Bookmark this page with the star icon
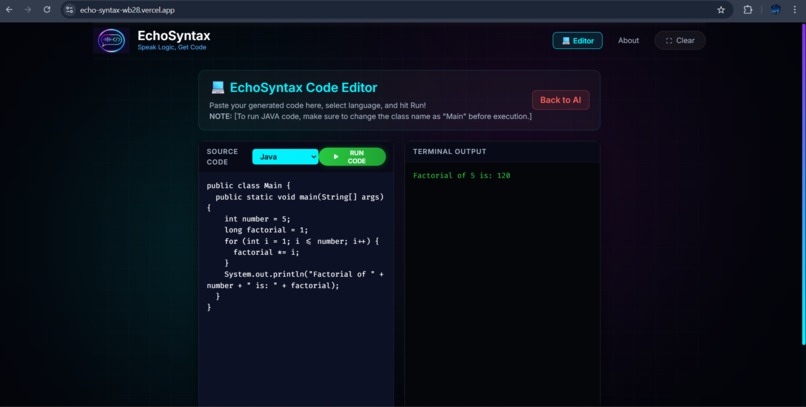Screen dimensions: 806x407 (x=721, y=10)
